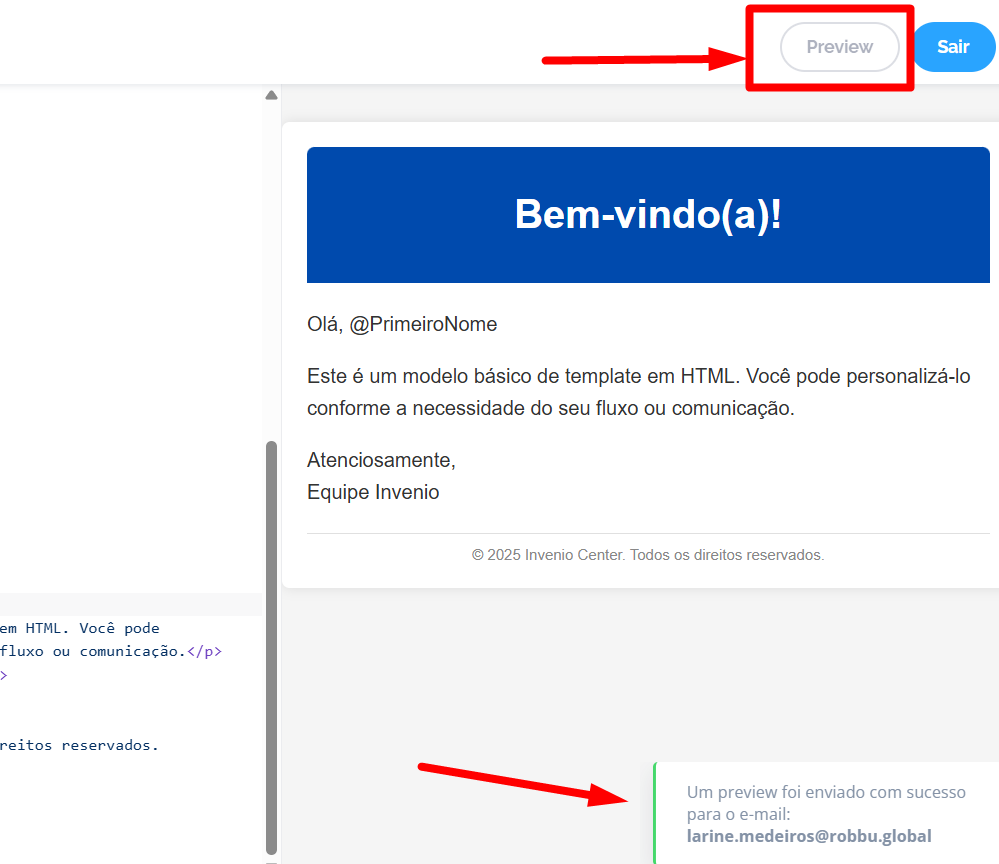Click the paragraph starting with Este é um modelo
999x864 pixels.
point(638,392)
